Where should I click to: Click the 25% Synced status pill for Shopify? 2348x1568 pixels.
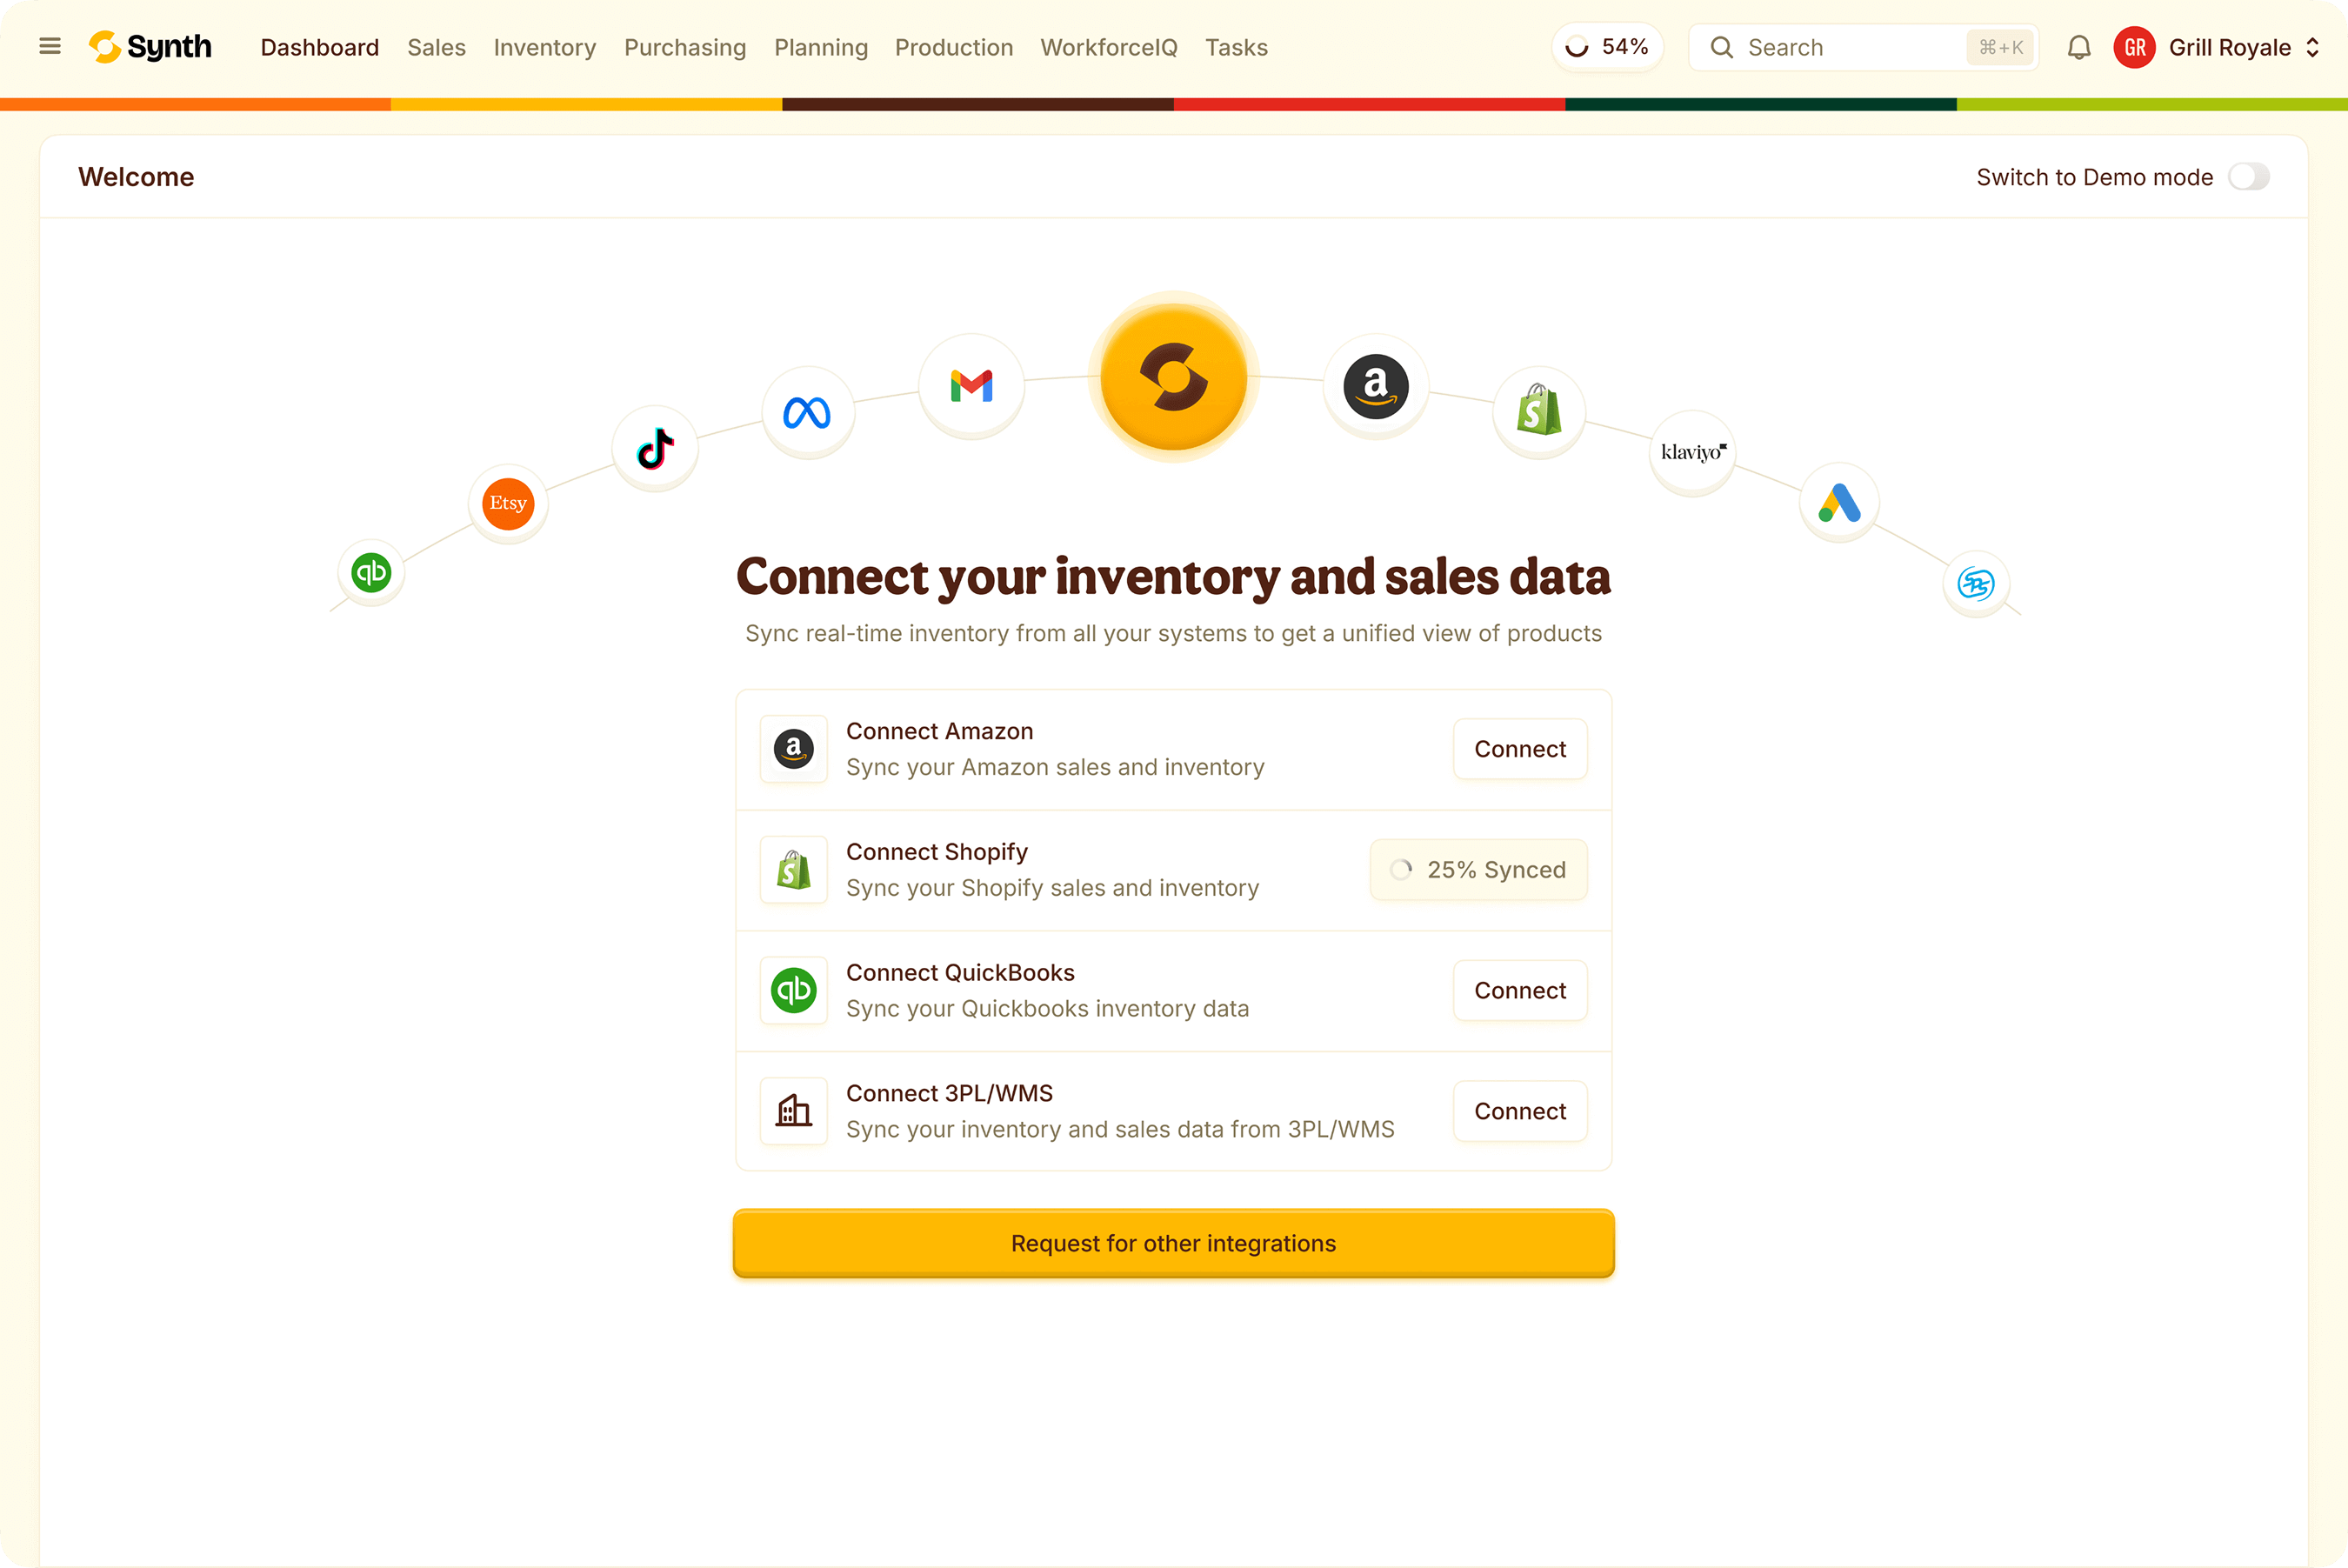click(x=1478, y=869)
